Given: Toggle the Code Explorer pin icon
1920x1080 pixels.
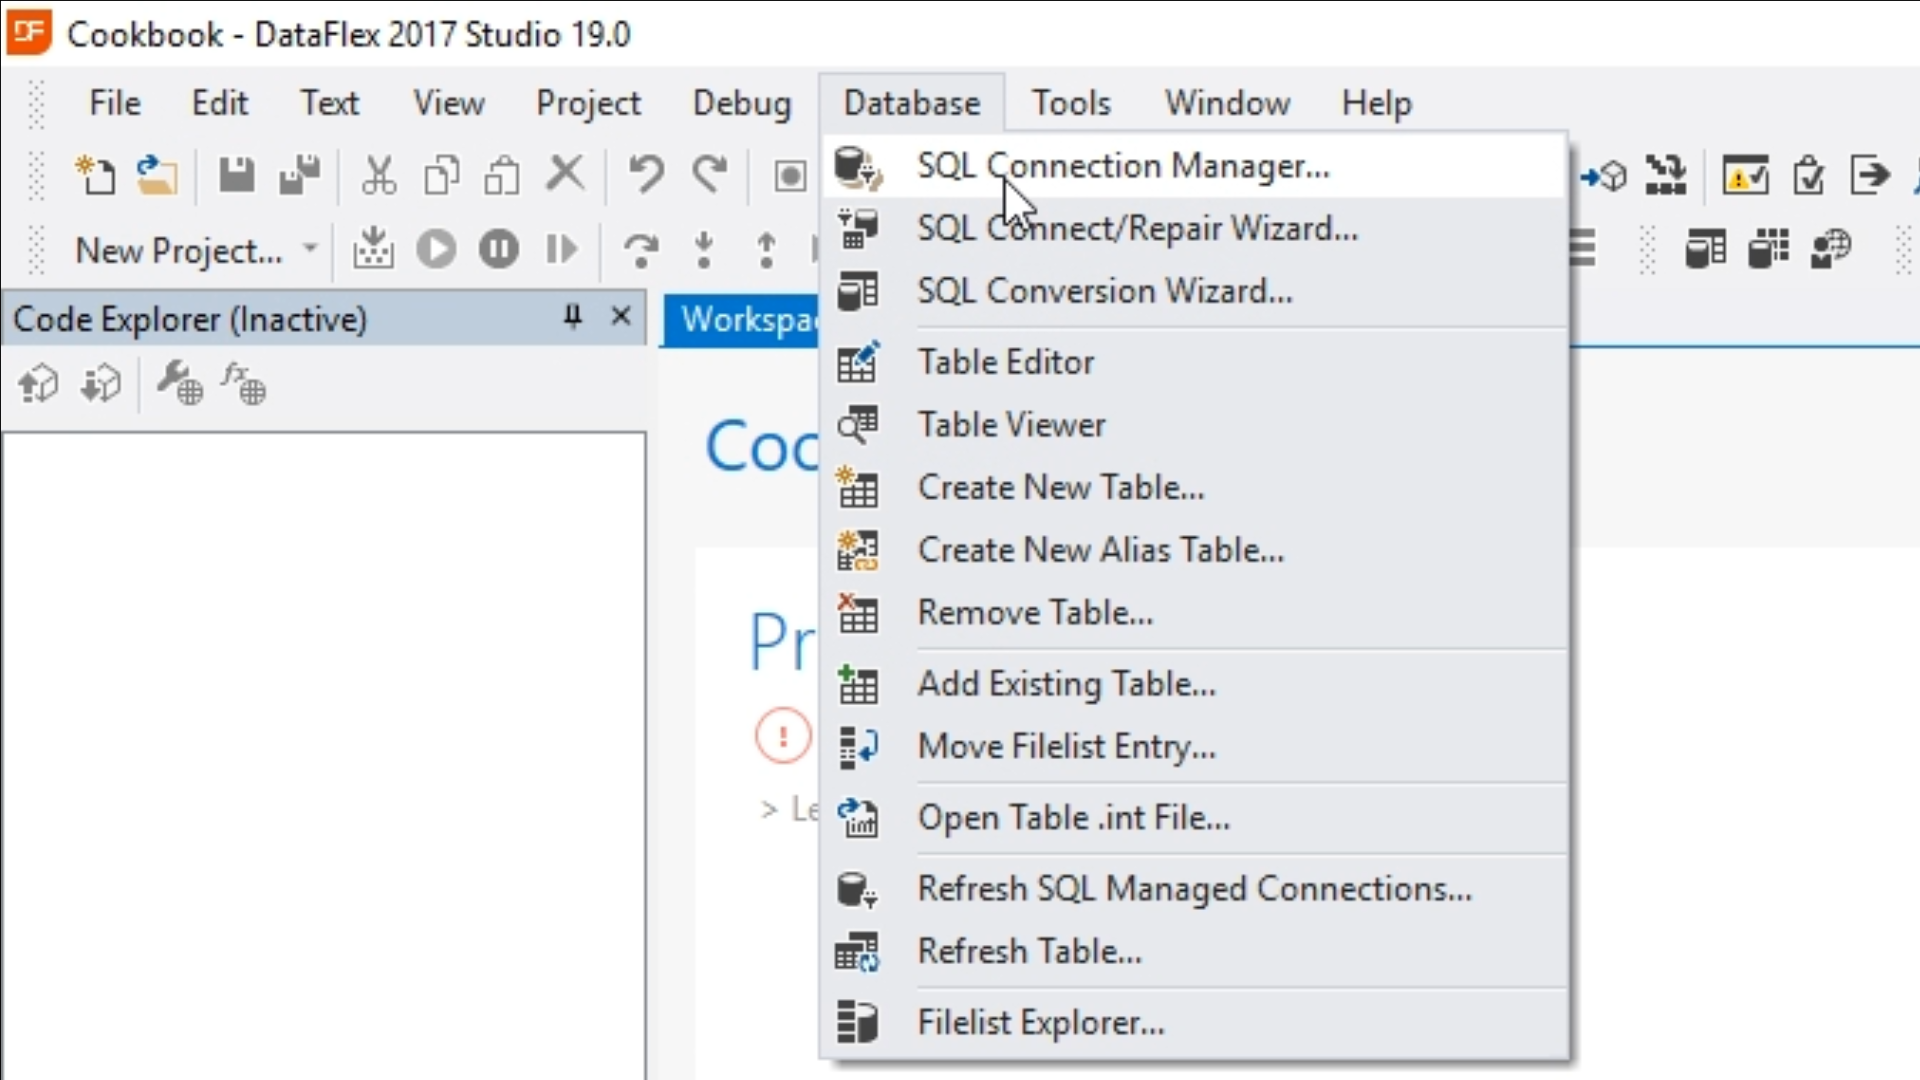Looking at the screenshot, I should point(572,317).
